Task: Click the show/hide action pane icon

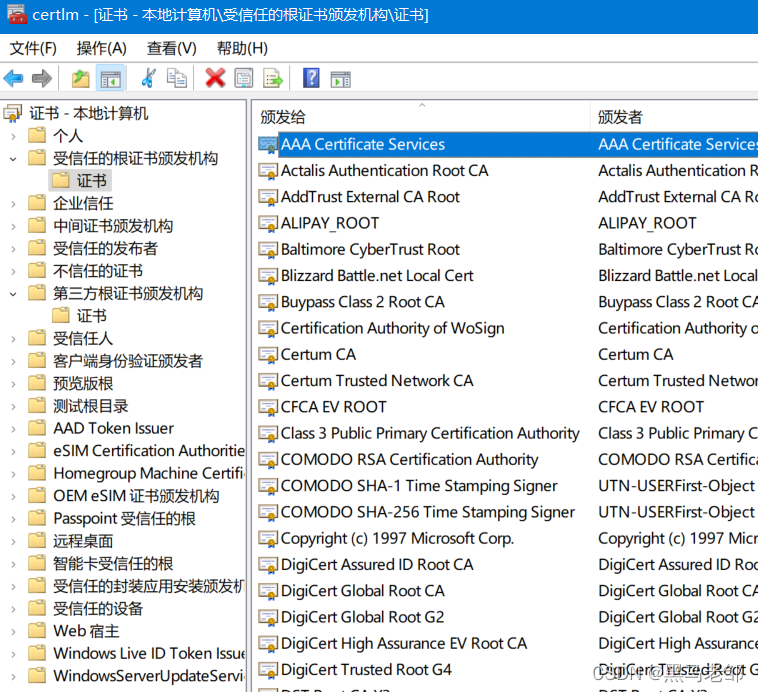Action: 341,79
